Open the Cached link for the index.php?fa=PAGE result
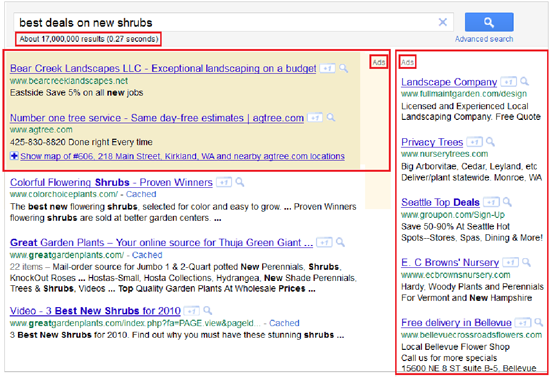The width and height of the screenshot is (550, 377). point(284,323)
